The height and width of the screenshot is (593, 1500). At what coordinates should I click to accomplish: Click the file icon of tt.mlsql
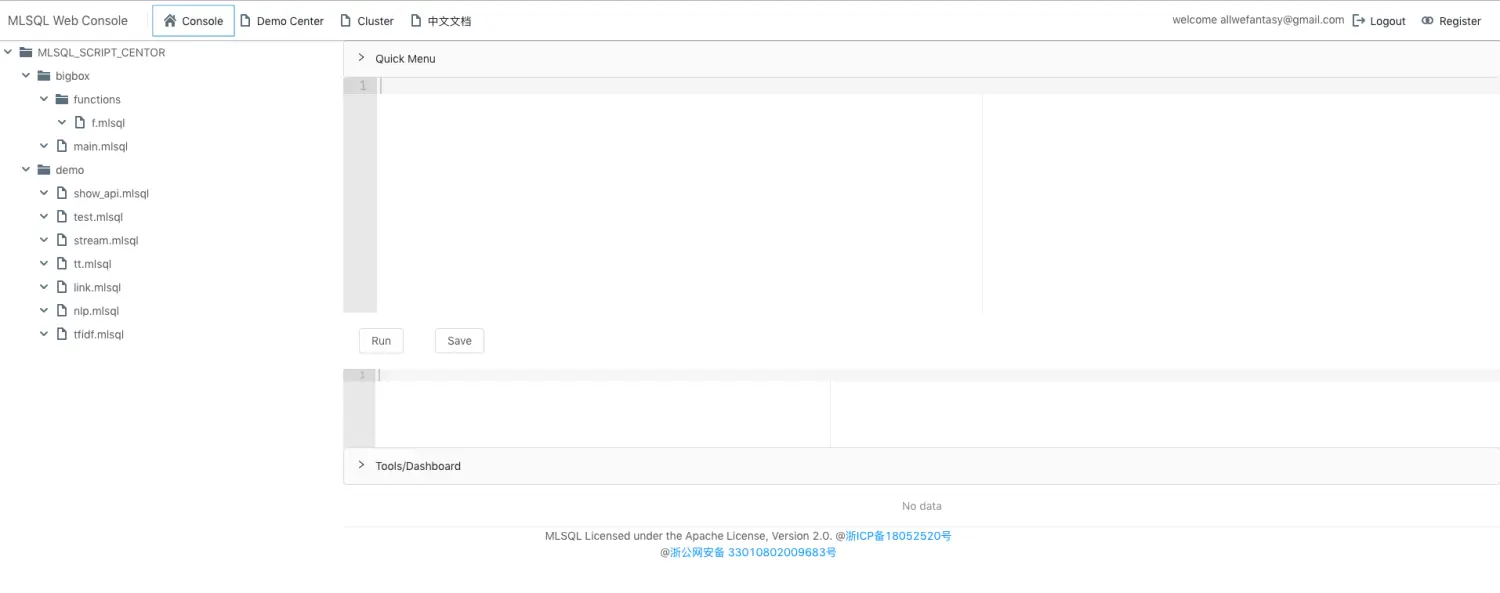pyautogui.click(x=62, y=264)
